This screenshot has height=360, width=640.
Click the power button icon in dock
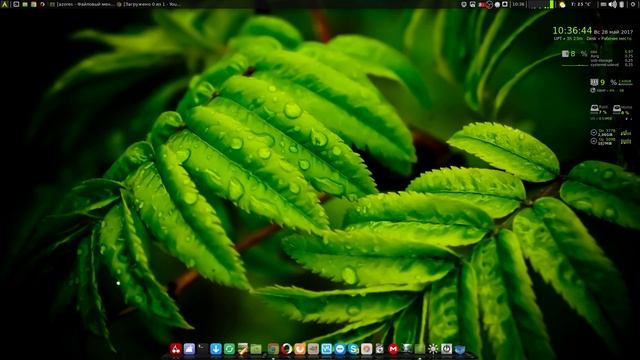(447, 349)
